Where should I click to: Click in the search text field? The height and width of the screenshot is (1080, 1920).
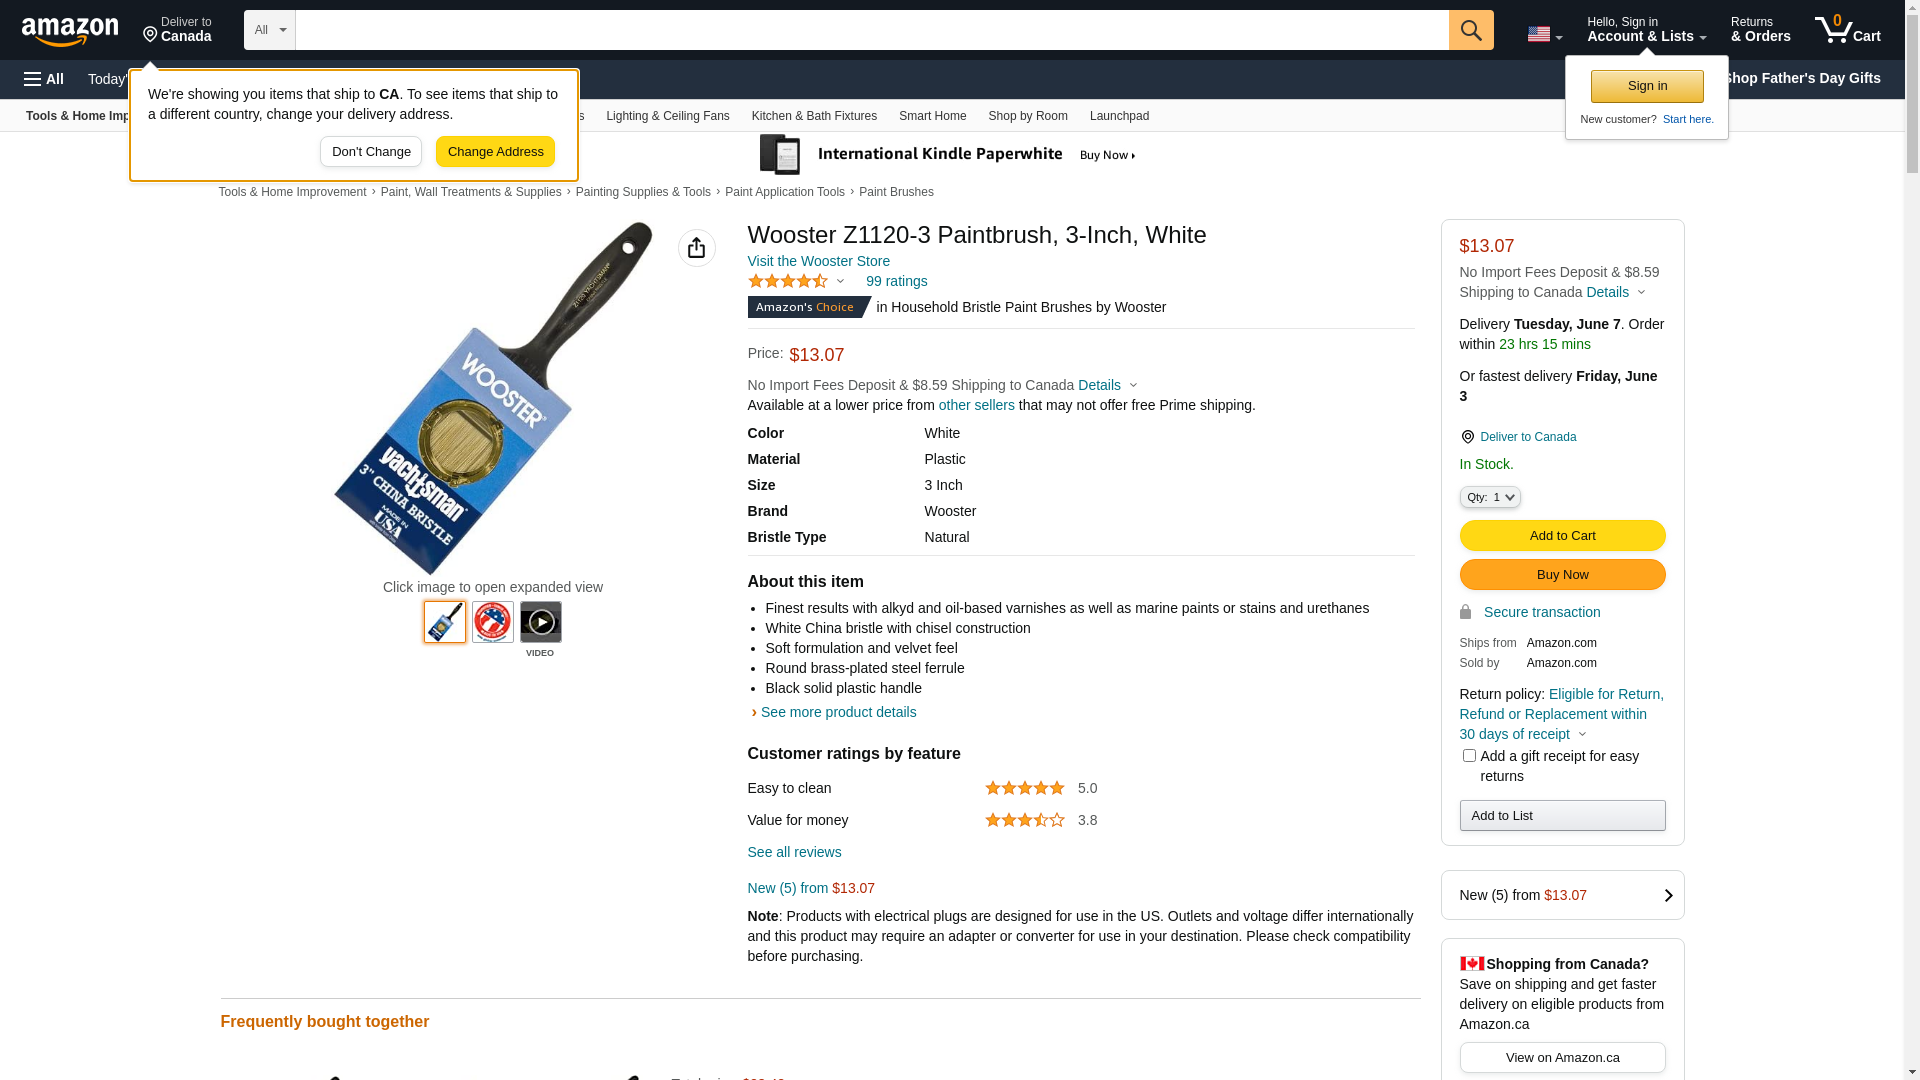tap(872, 30)
